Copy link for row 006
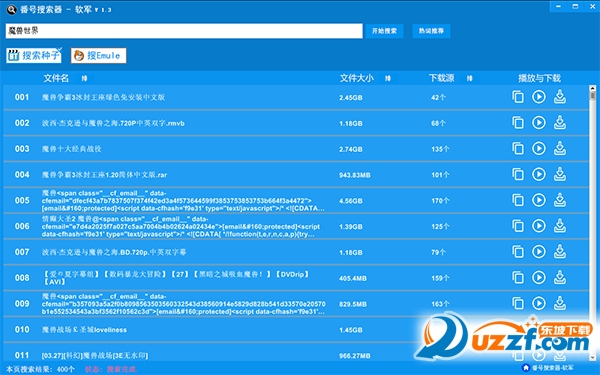Image resolution: width=600 pixels, height=375 pixels. coord(518,226)
